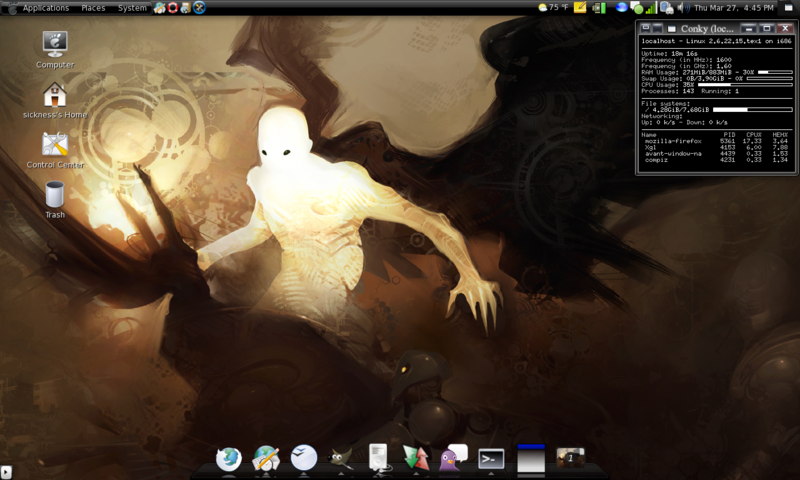Screen dimensions: 800x480
Task: Launch GIMP from the dock
Action: [x=340, y=458]
